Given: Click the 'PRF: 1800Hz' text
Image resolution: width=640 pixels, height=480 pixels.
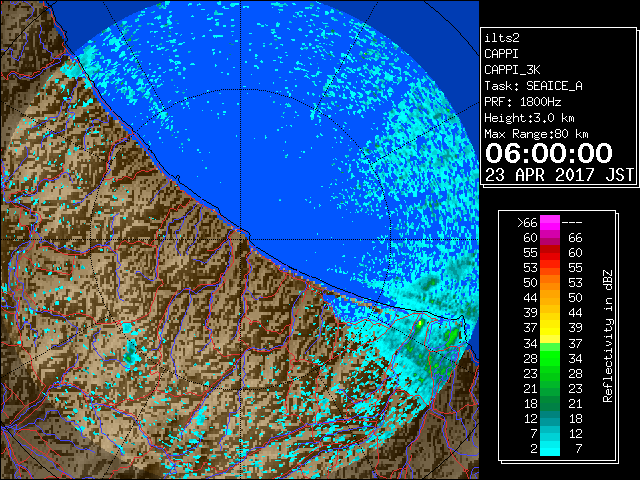Looking at the screenshot, I should 523,102.
